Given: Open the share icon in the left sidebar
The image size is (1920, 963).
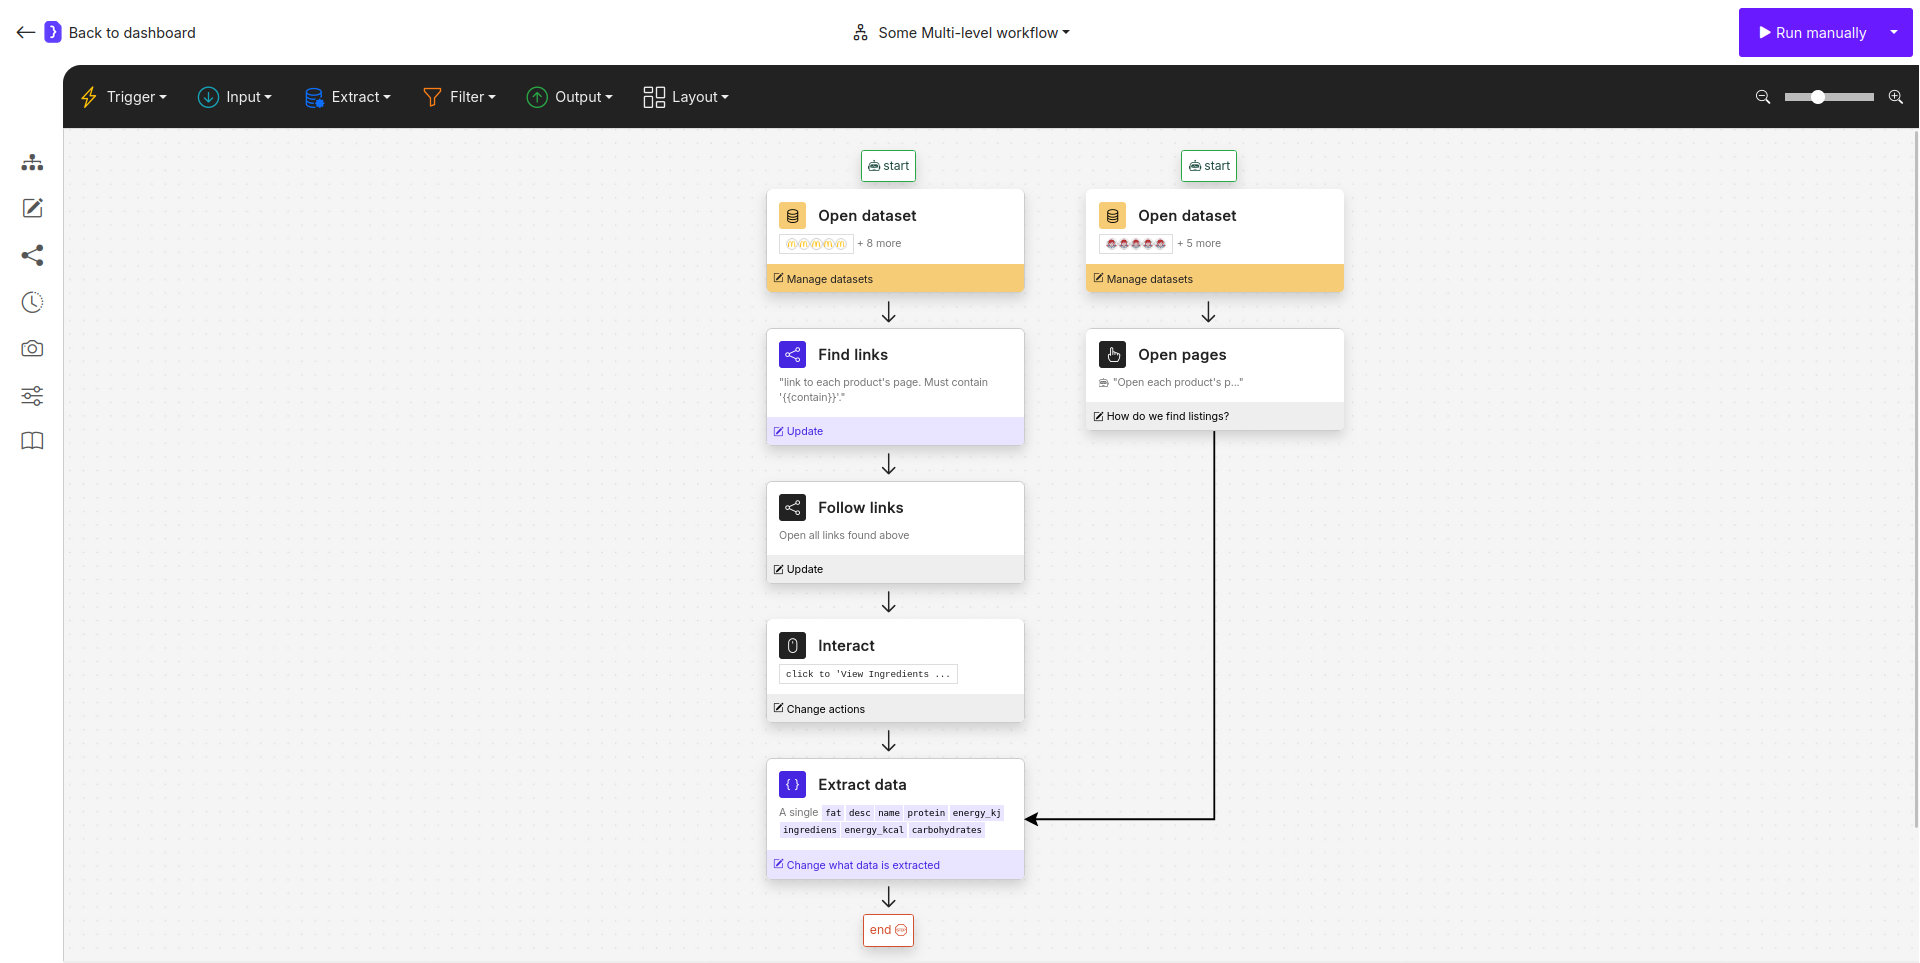Looking at the screenshot, I should pos(32,255).
